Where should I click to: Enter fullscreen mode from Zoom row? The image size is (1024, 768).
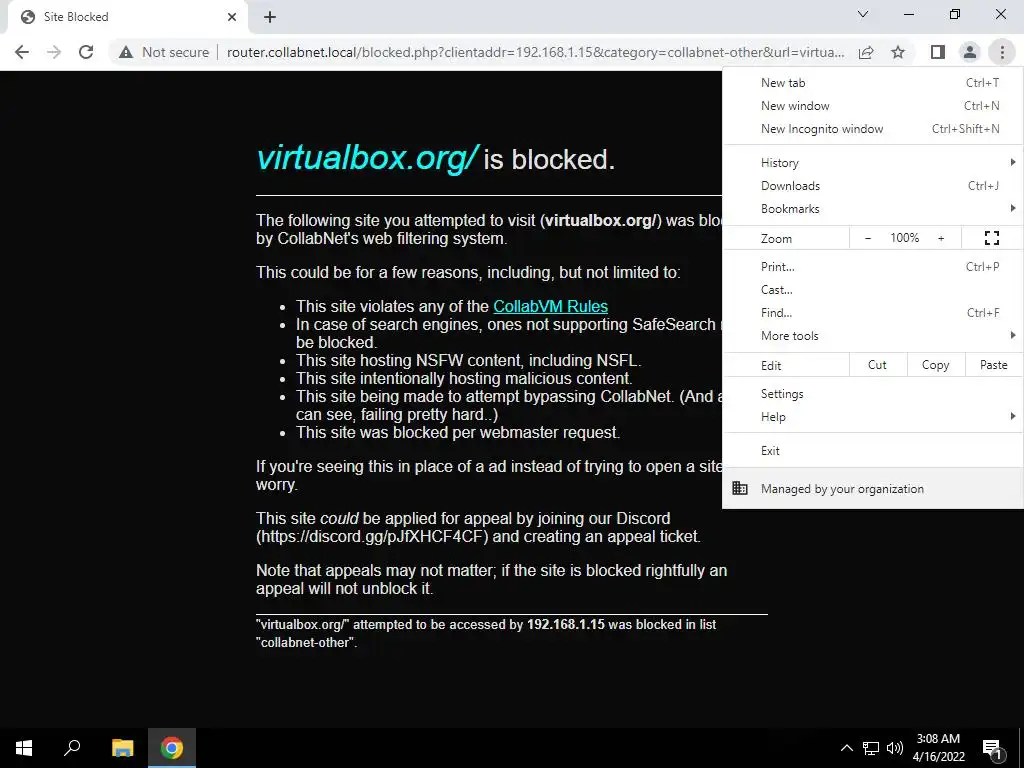coord(991,238)
